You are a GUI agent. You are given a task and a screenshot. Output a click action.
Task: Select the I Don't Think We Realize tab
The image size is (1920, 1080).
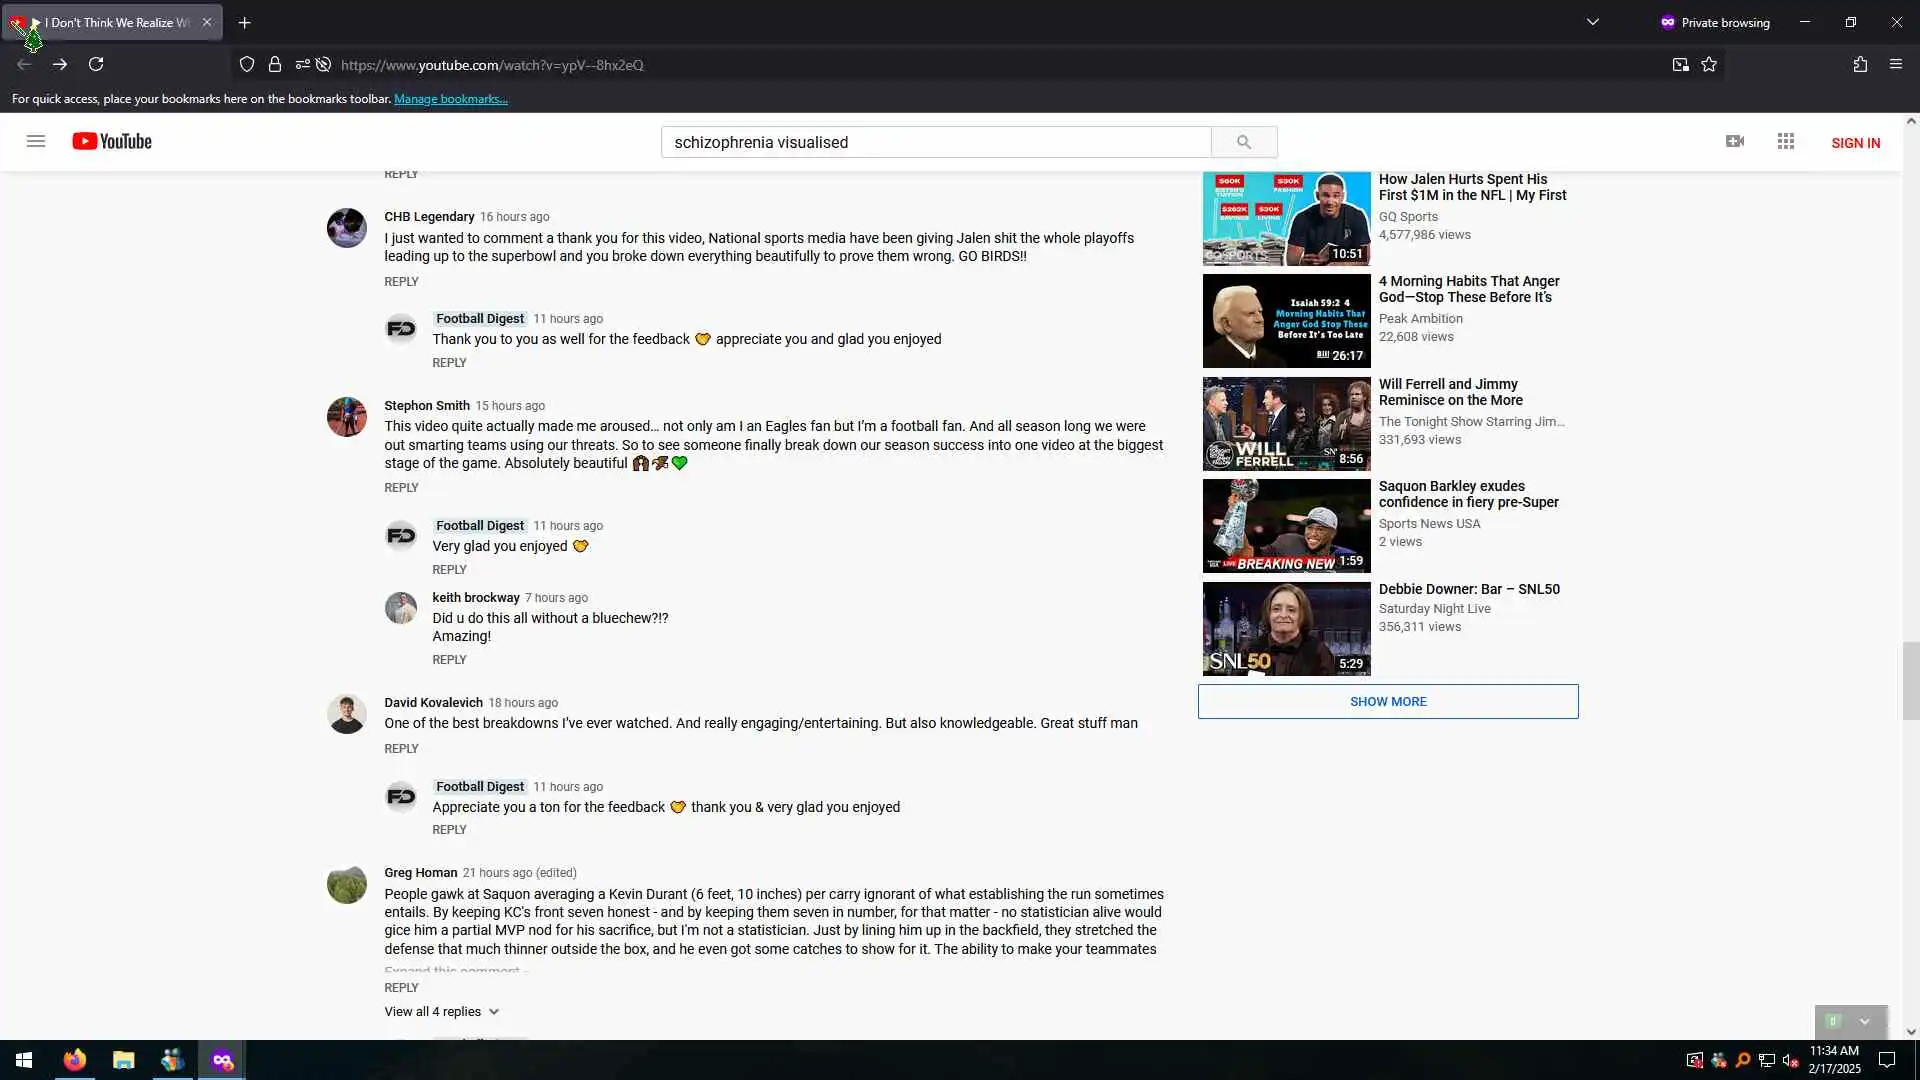[115, 22]
